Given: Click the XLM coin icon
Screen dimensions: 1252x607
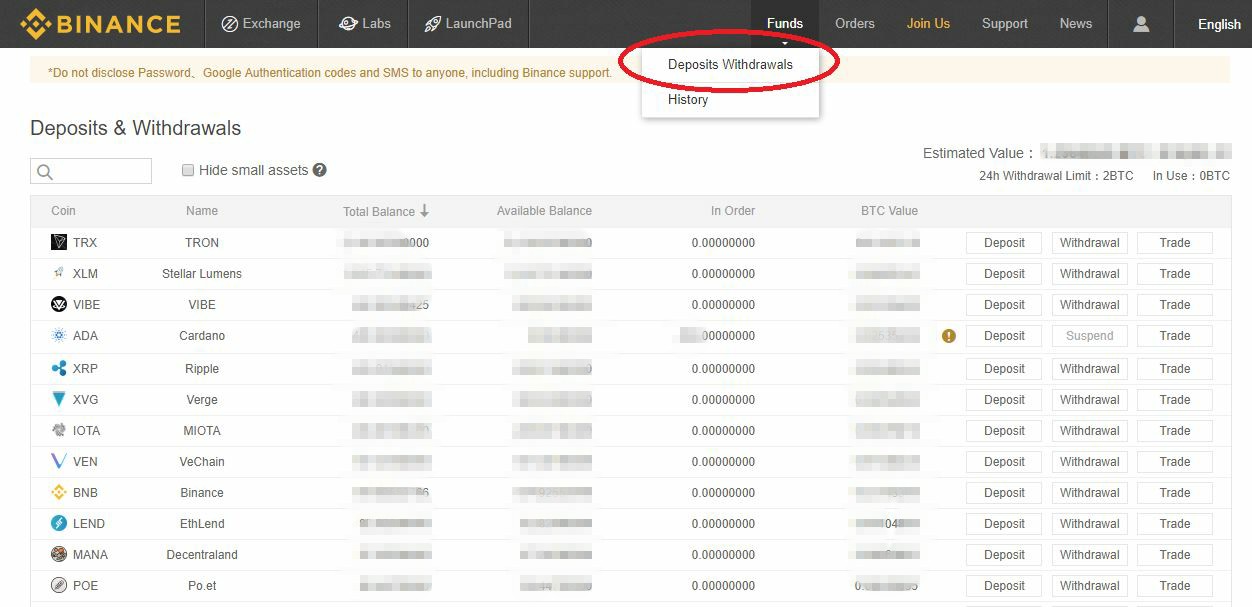Looking at the screenshot, I should click(x=59, y=273).
